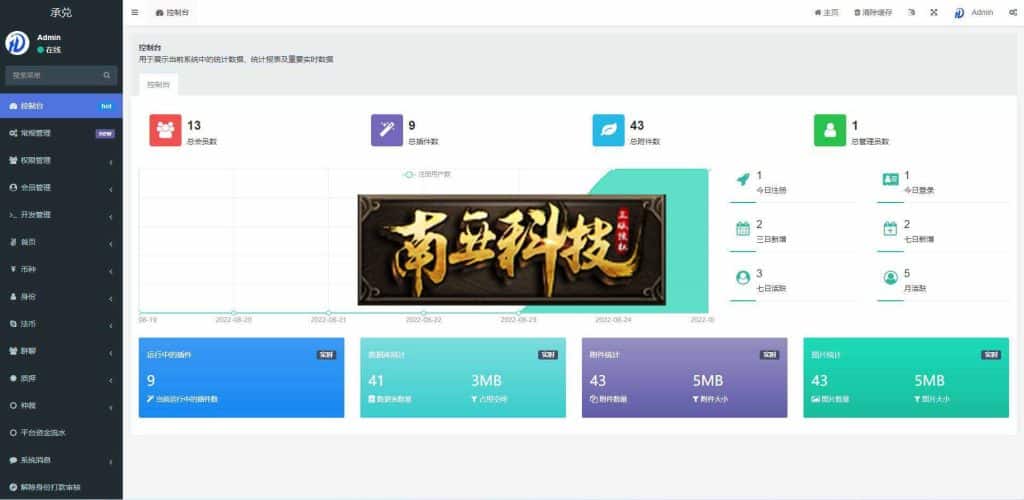Click the 质押 filled circle icon

pyautogui.click(x=13, y=379)
